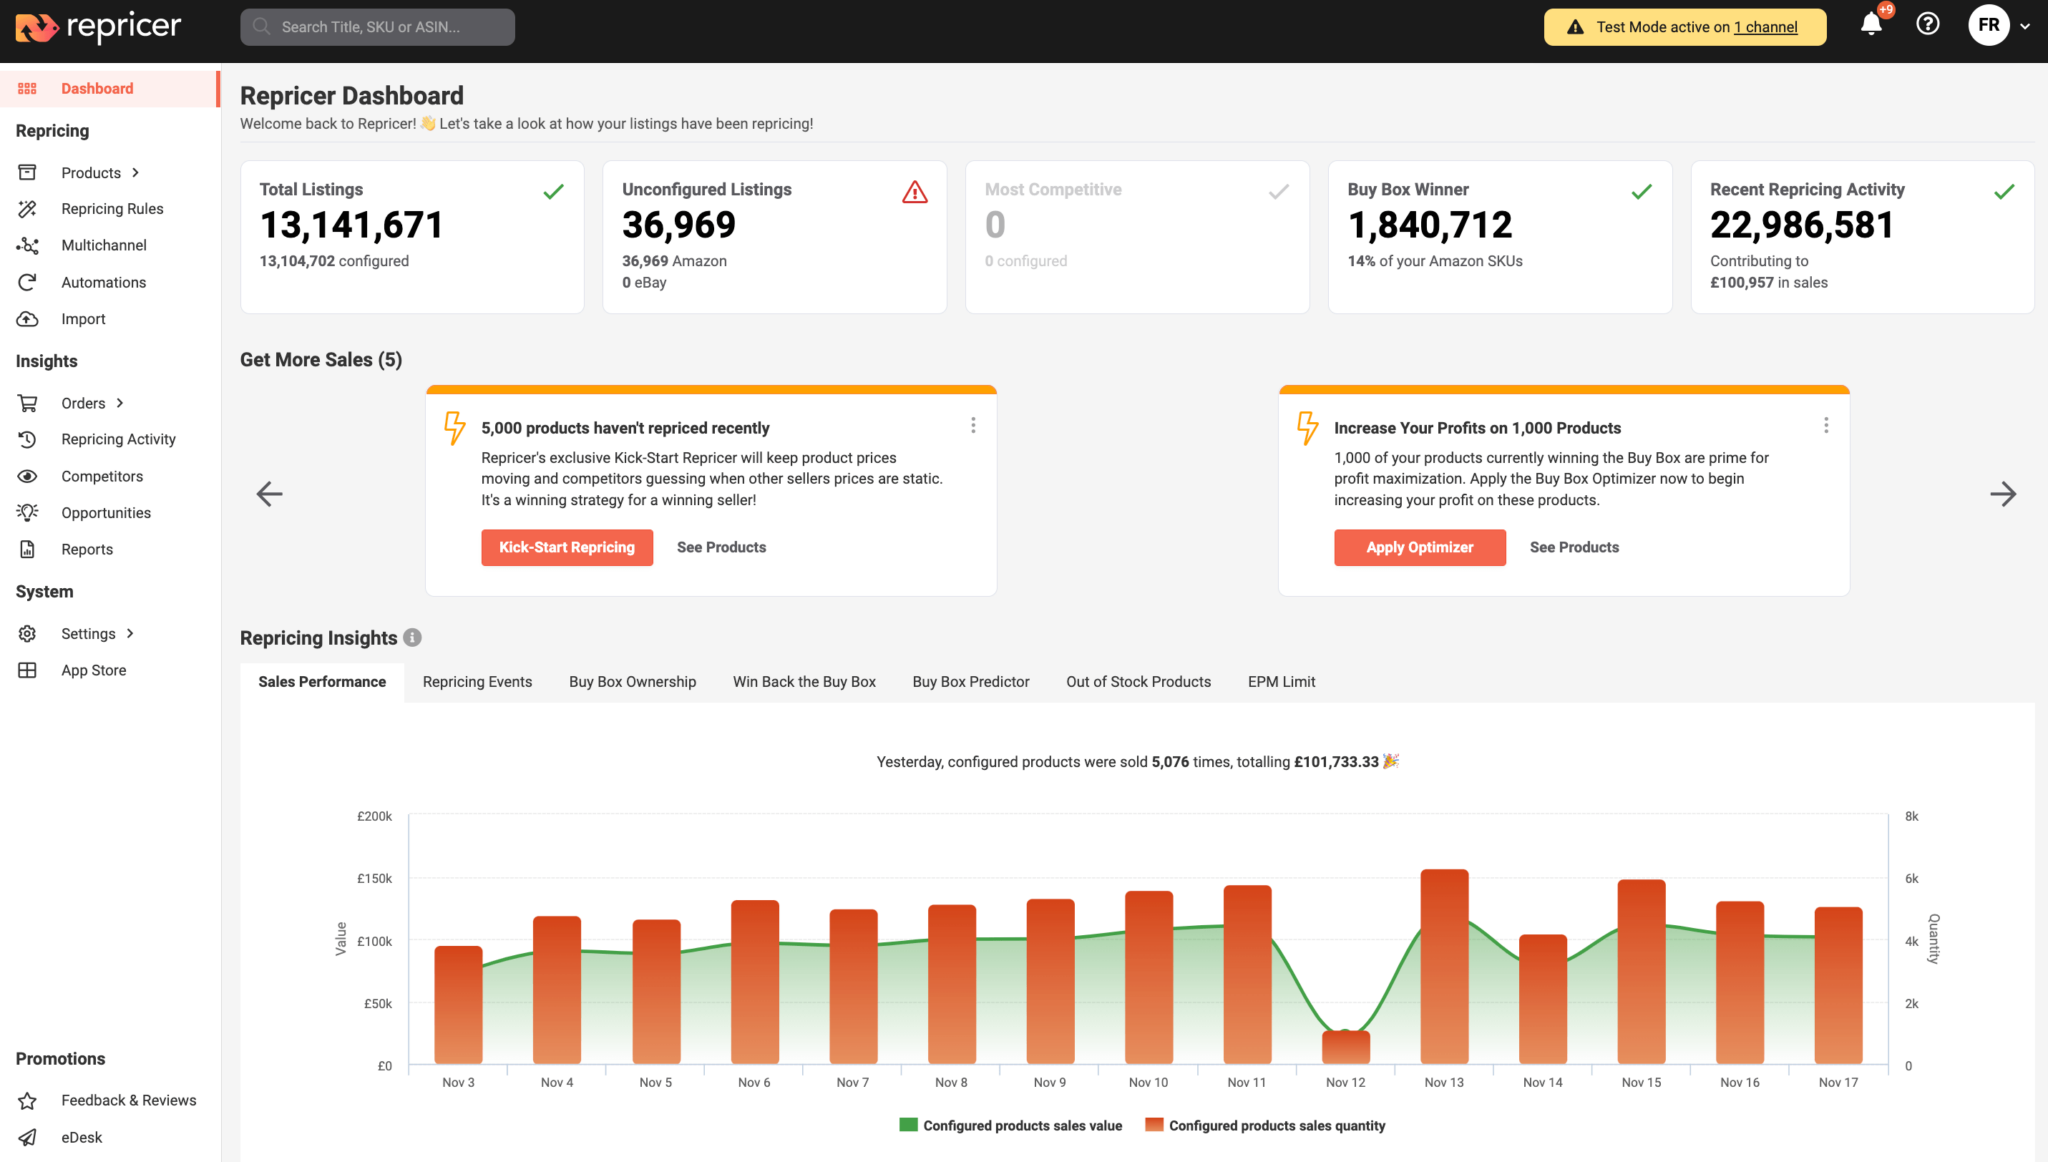Click the Products box icon in sidebar
The width and height of the screenshot is (2048, 1162).
pyautogui.click(x=28, y=172)
